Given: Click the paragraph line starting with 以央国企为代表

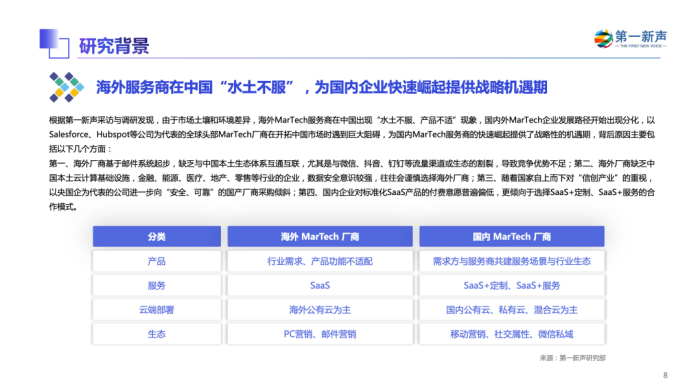Looking at the screenshot, I should [352, 192].
